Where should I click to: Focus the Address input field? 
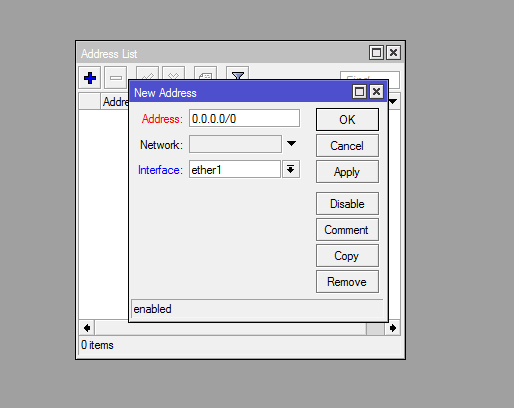point(244,118)
